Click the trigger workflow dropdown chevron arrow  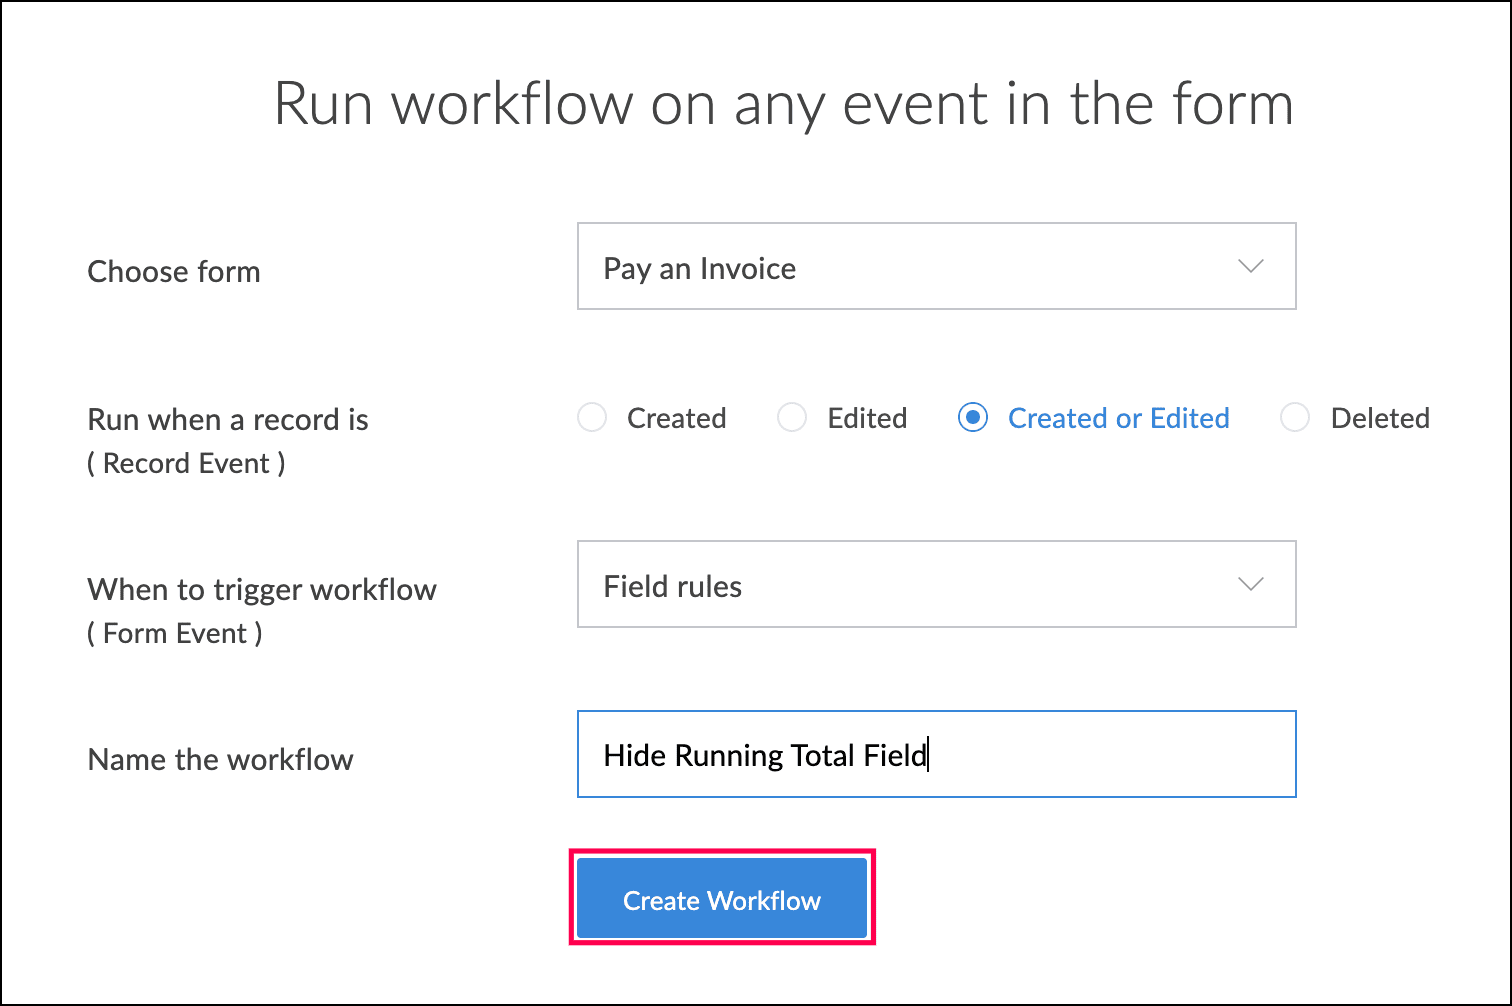click(1250, 585)
